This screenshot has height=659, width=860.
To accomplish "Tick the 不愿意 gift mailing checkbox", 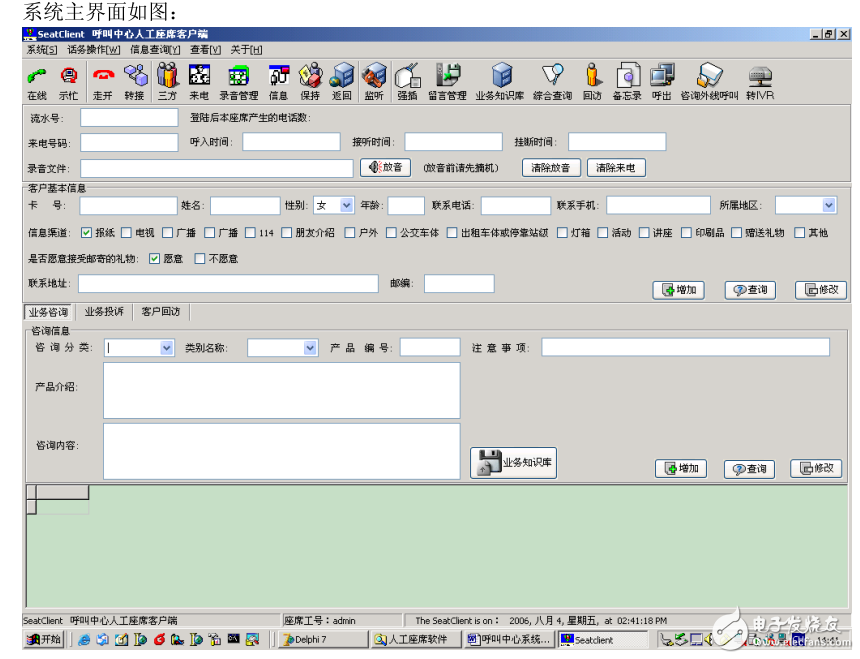I will pos(200,259).
